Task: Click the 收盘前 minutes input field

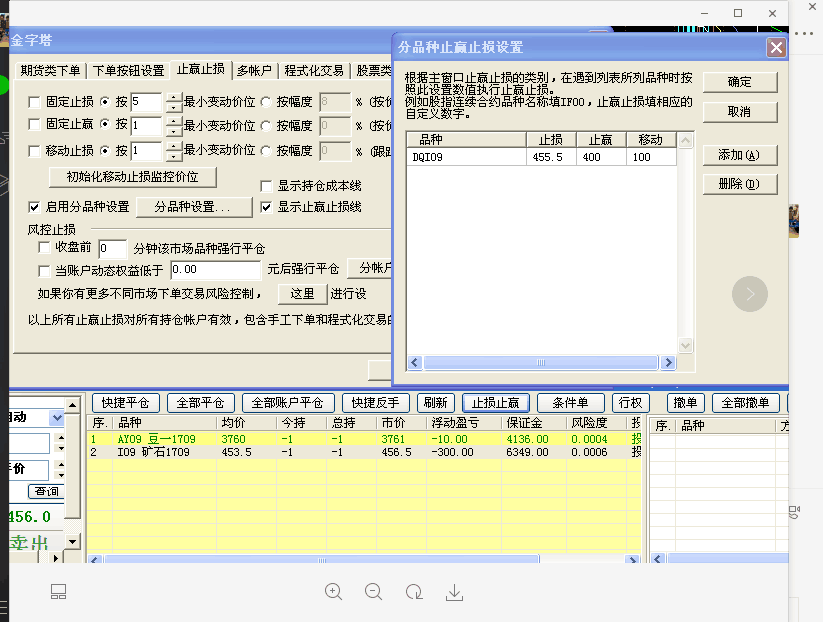Action: [112, 248]
